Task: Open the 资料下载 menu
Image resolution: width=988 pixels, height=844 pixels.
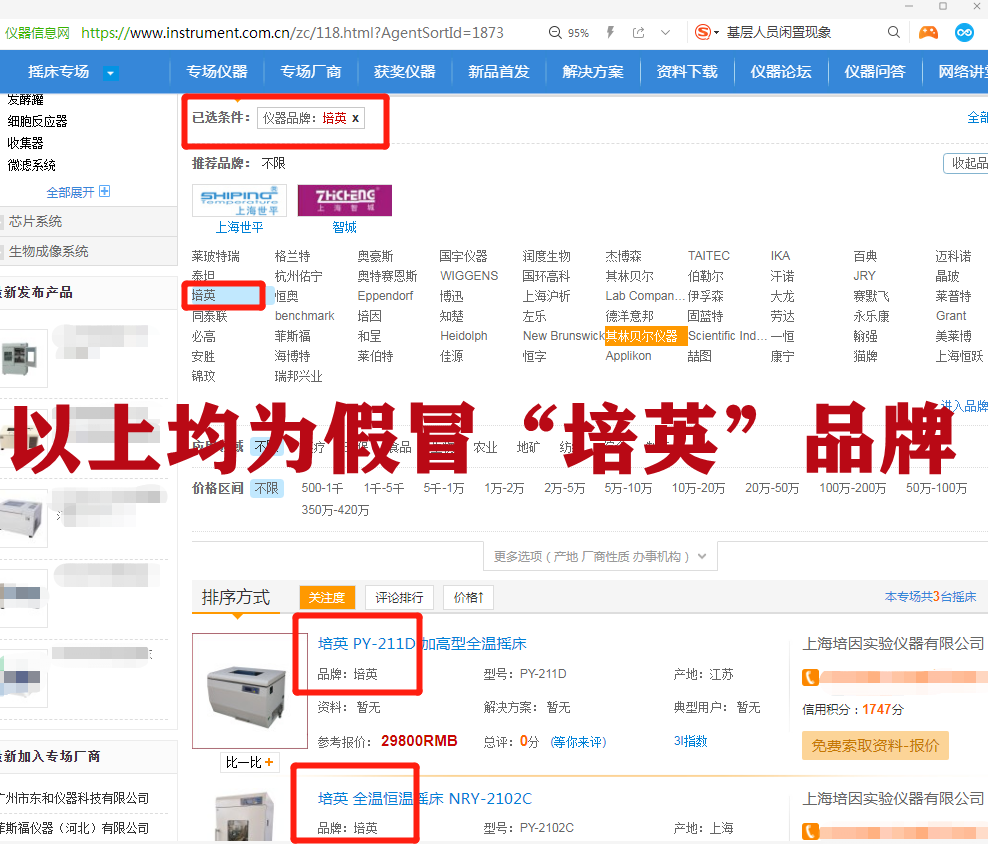Action: click(x=687, y=72)
